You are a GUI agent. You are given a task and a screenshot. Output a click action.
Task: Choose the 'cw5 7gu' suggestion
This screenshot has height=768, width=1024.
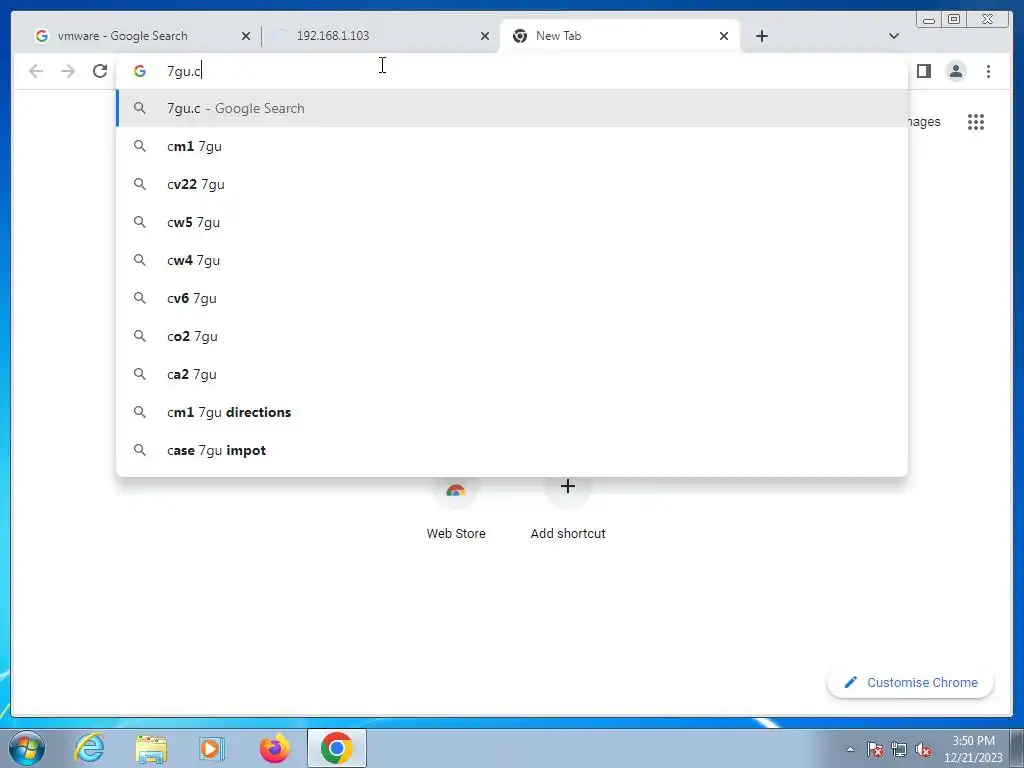(x=512, y=222)
